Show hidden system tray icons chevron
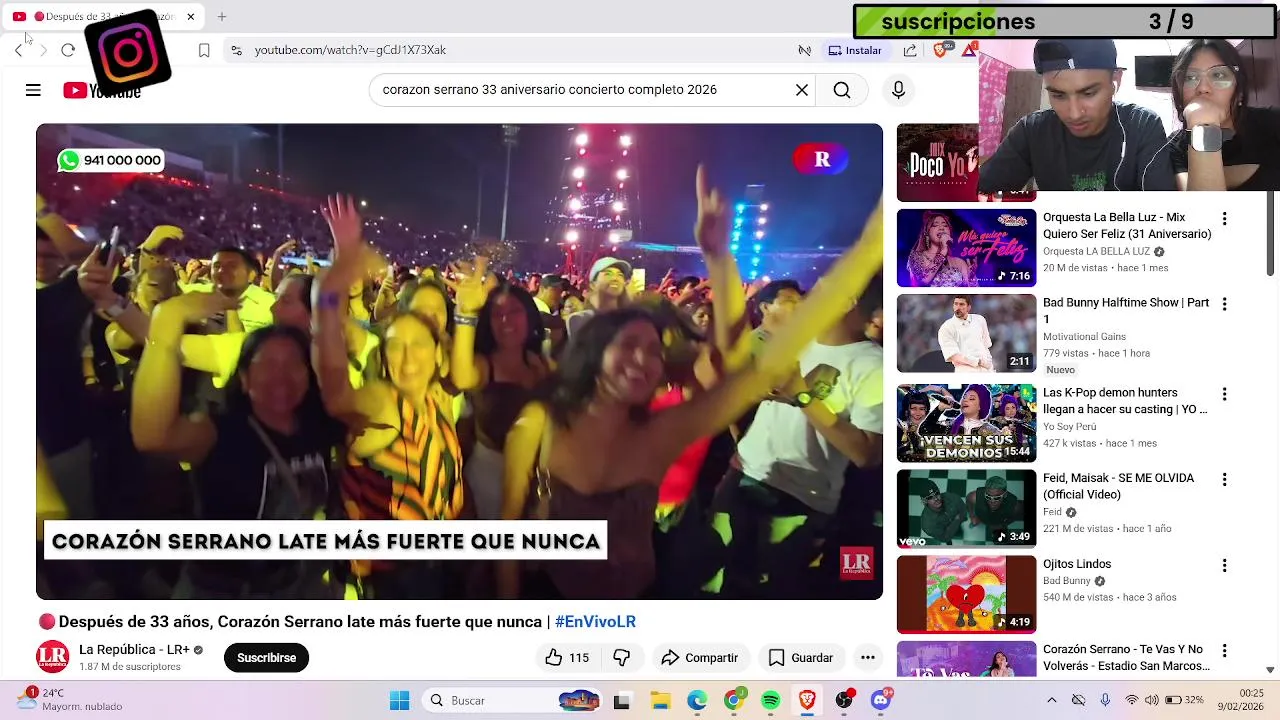This screenshot has width=1280, height=720. click(1051, 700)
